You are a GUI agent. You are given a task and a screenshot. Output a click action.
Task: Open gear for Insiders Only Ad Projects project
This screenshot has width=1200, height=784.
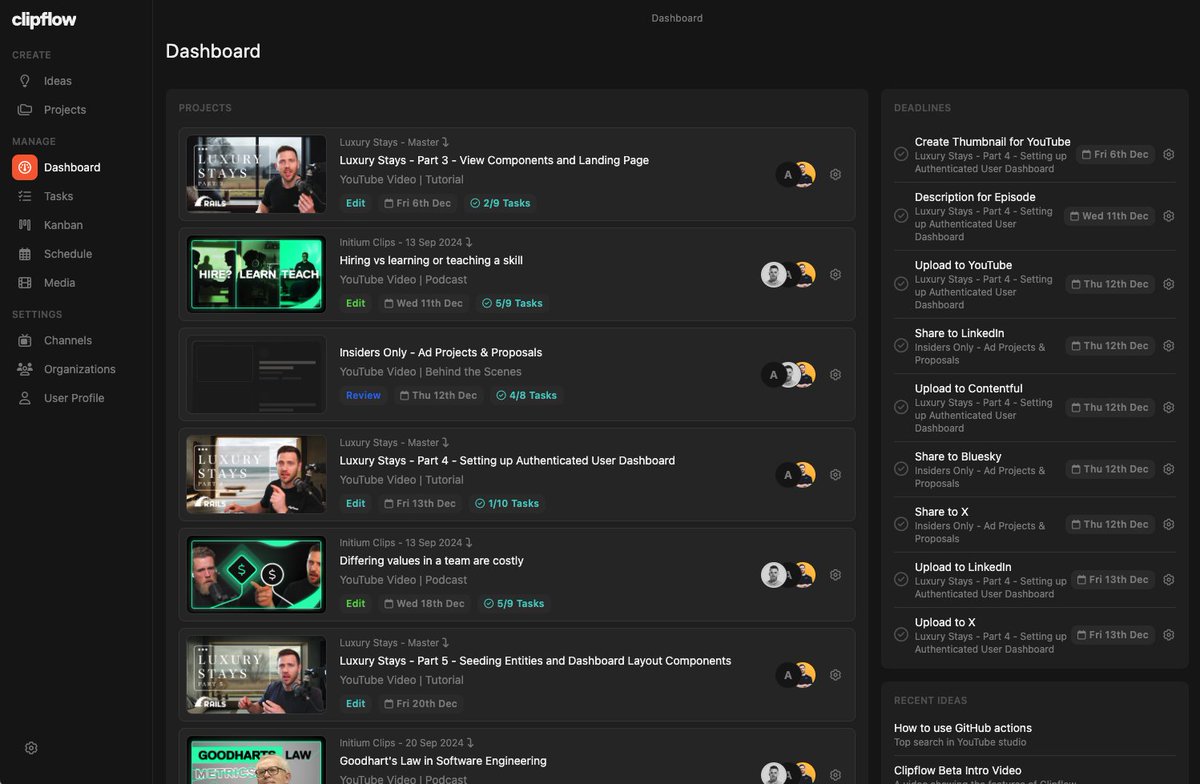[x=836, y=374]
